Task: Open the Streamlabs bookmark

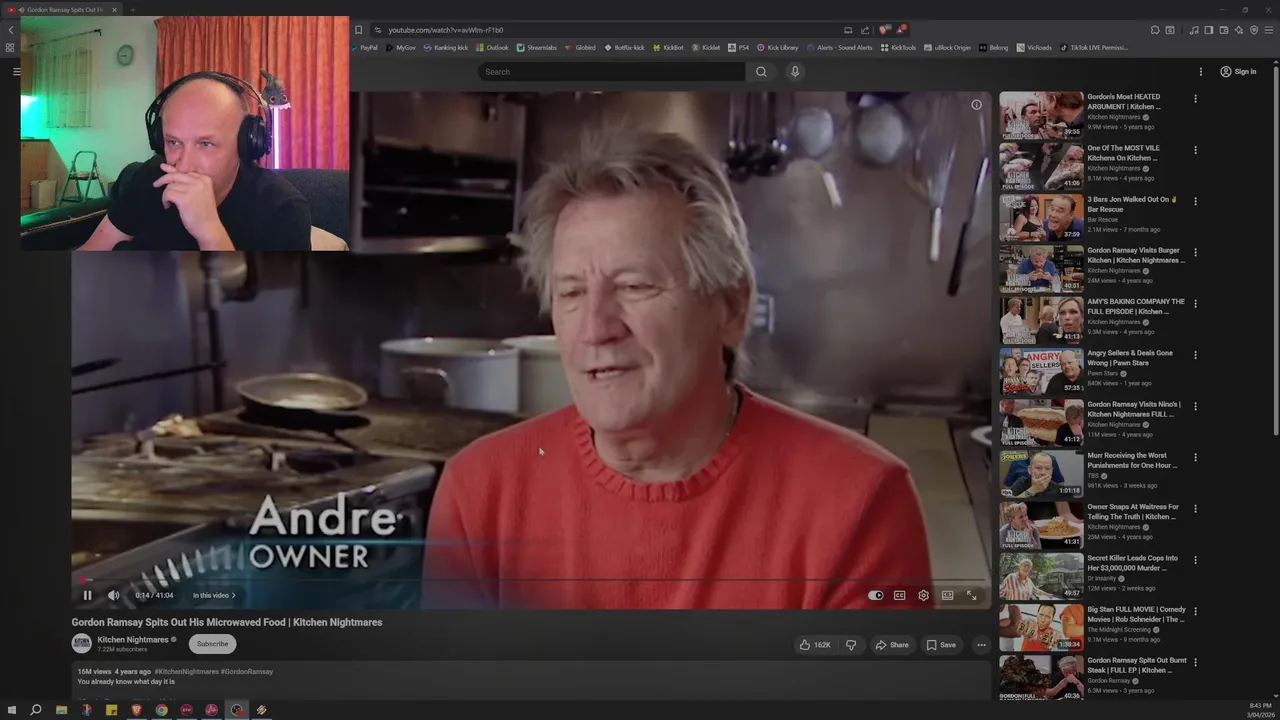Action: pyautogui.click(x=537, y=47)
